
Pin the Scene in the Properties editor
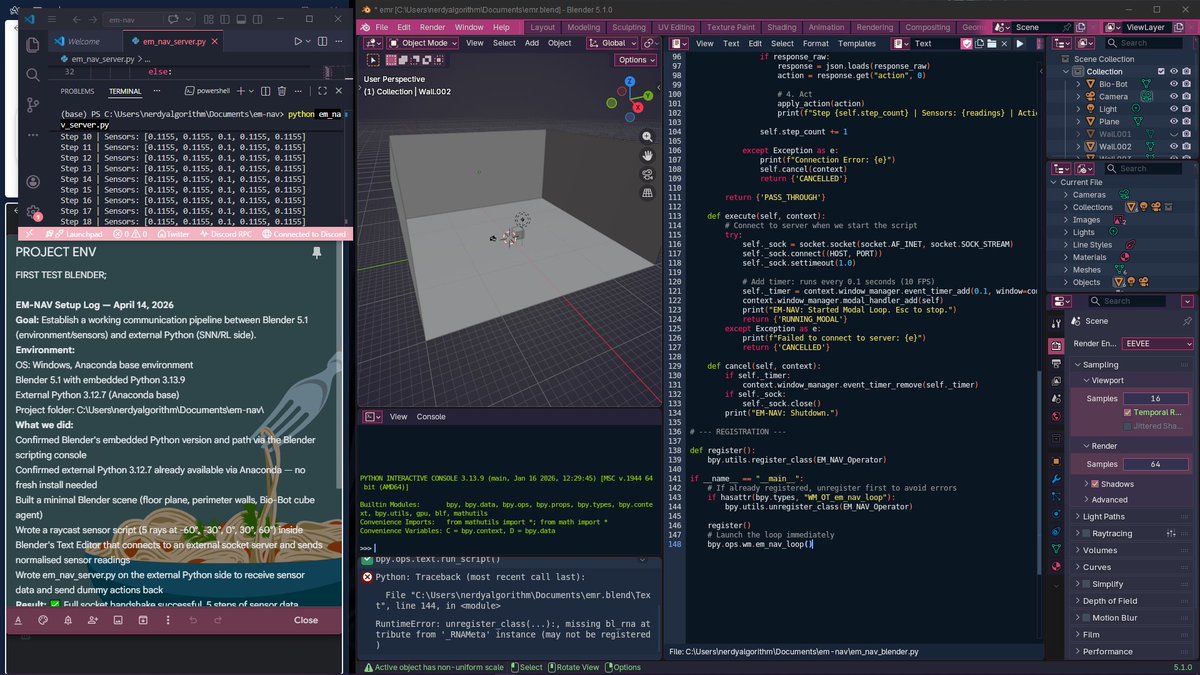pos(1187,322)
